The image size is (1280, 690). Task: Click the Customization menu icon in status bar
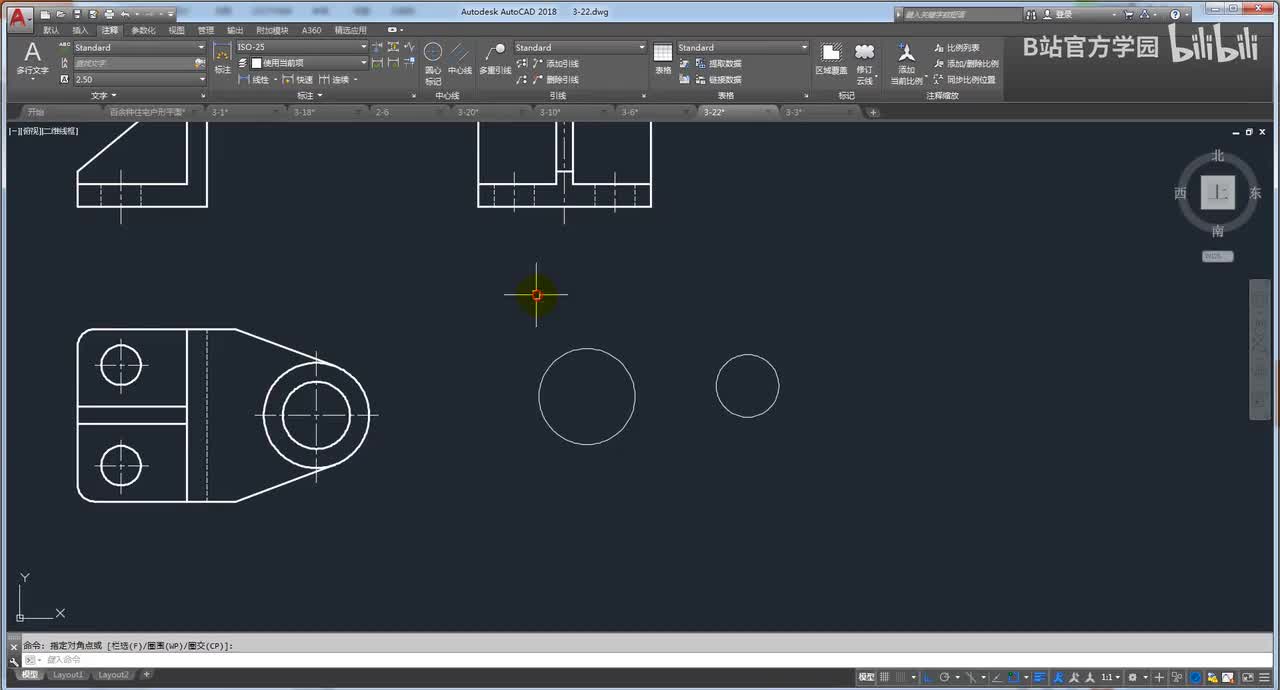pyautogui.click(x=1265, y=677)
